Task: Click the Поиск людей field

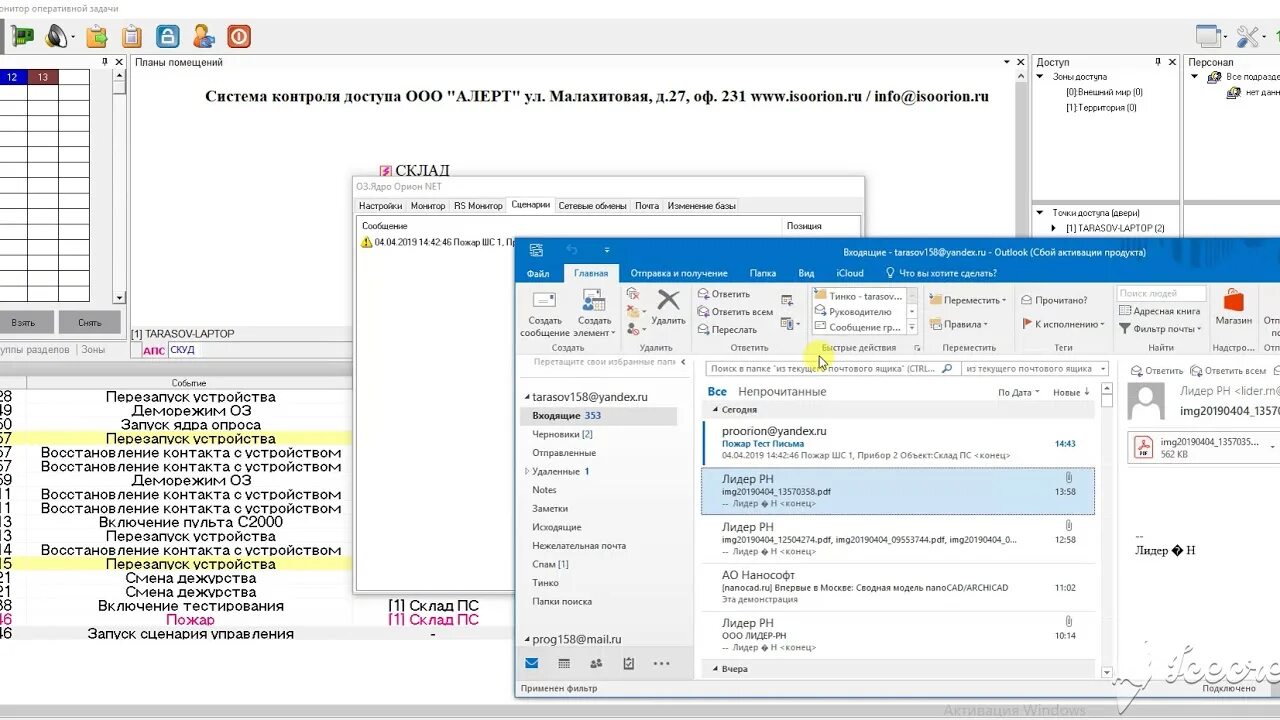Action: click(x=1161, y=294)
